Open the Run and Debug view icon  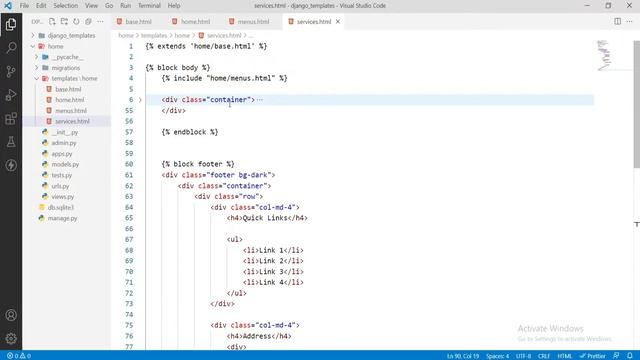click(11, 95)
